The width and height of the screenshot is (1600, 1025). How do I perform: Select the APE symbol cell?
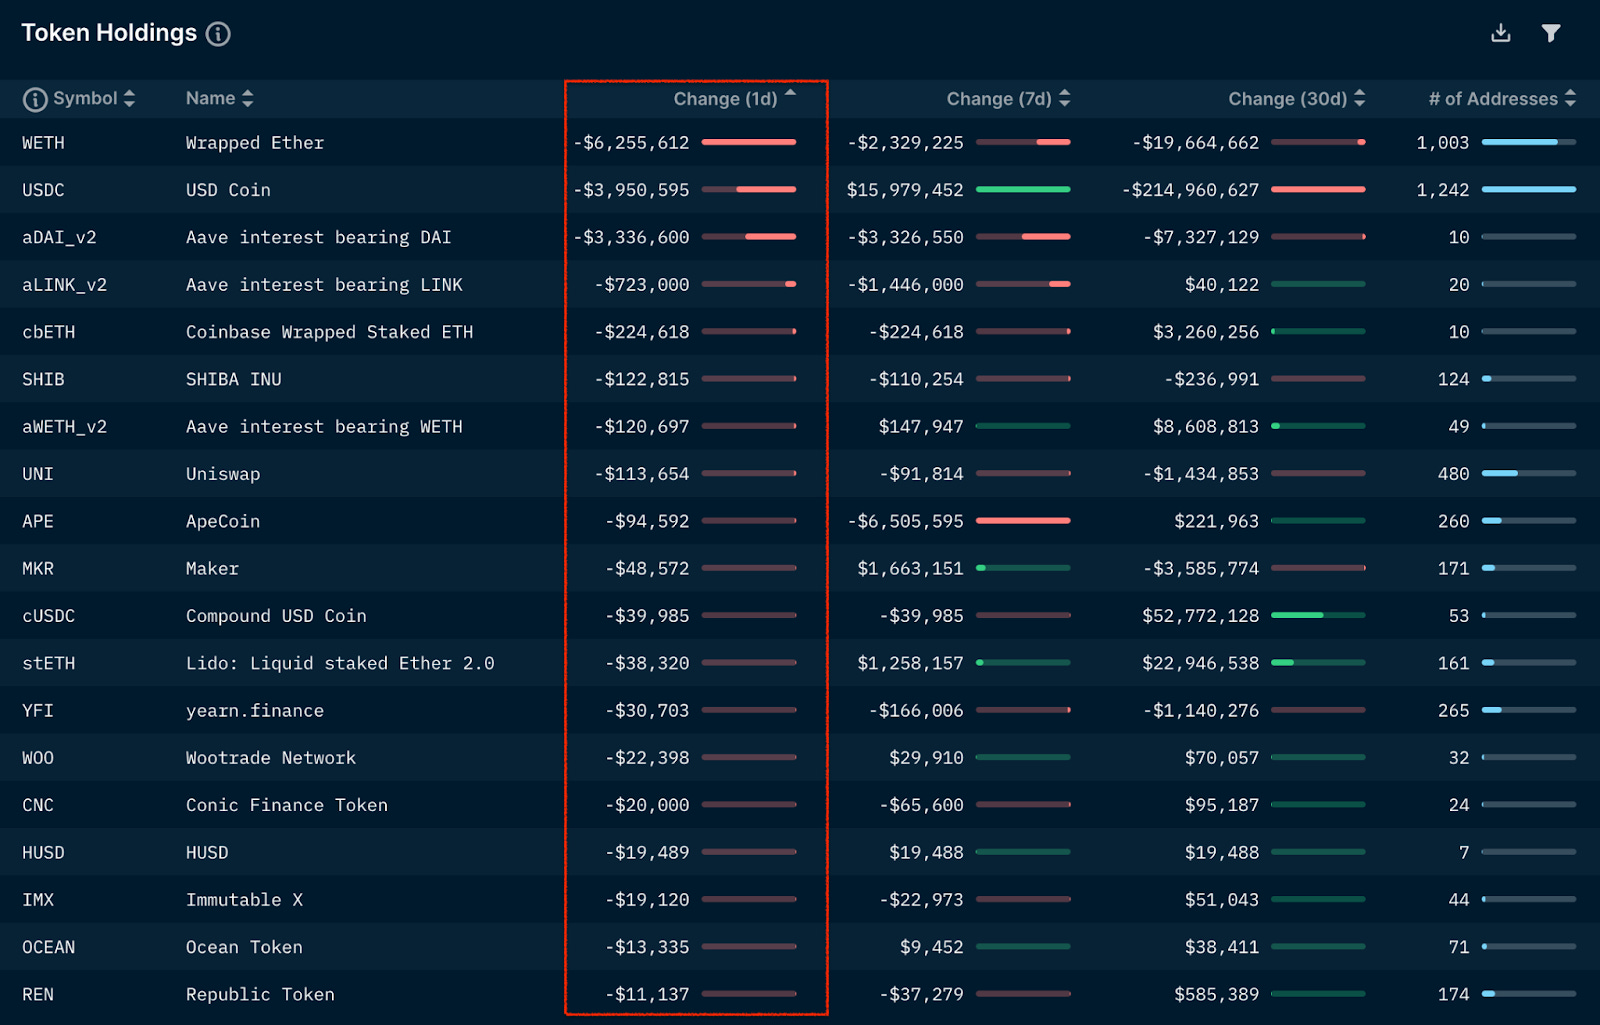38,521
